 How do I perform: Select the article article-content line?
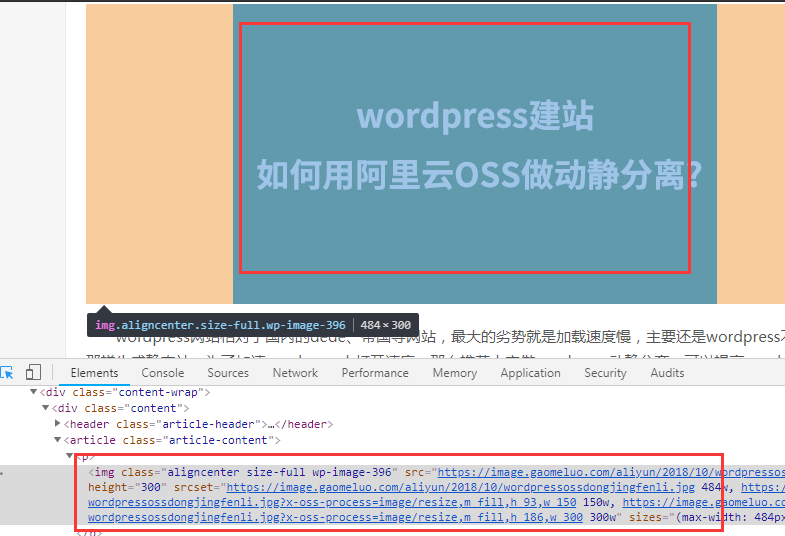click(x=172, y=440)
